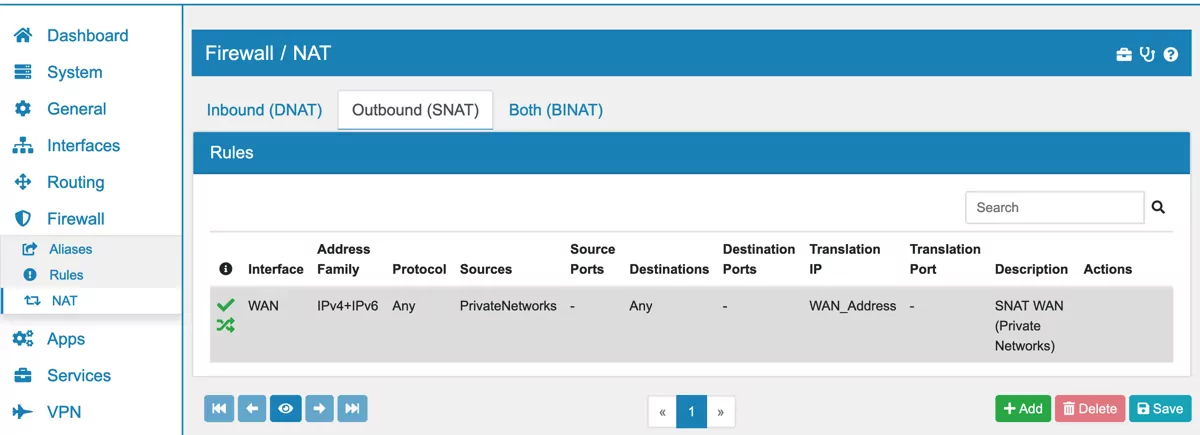1200x435 pixels.
Task: Toggle the green checkmark on the WAN rule
Action: tap(225, 305)
